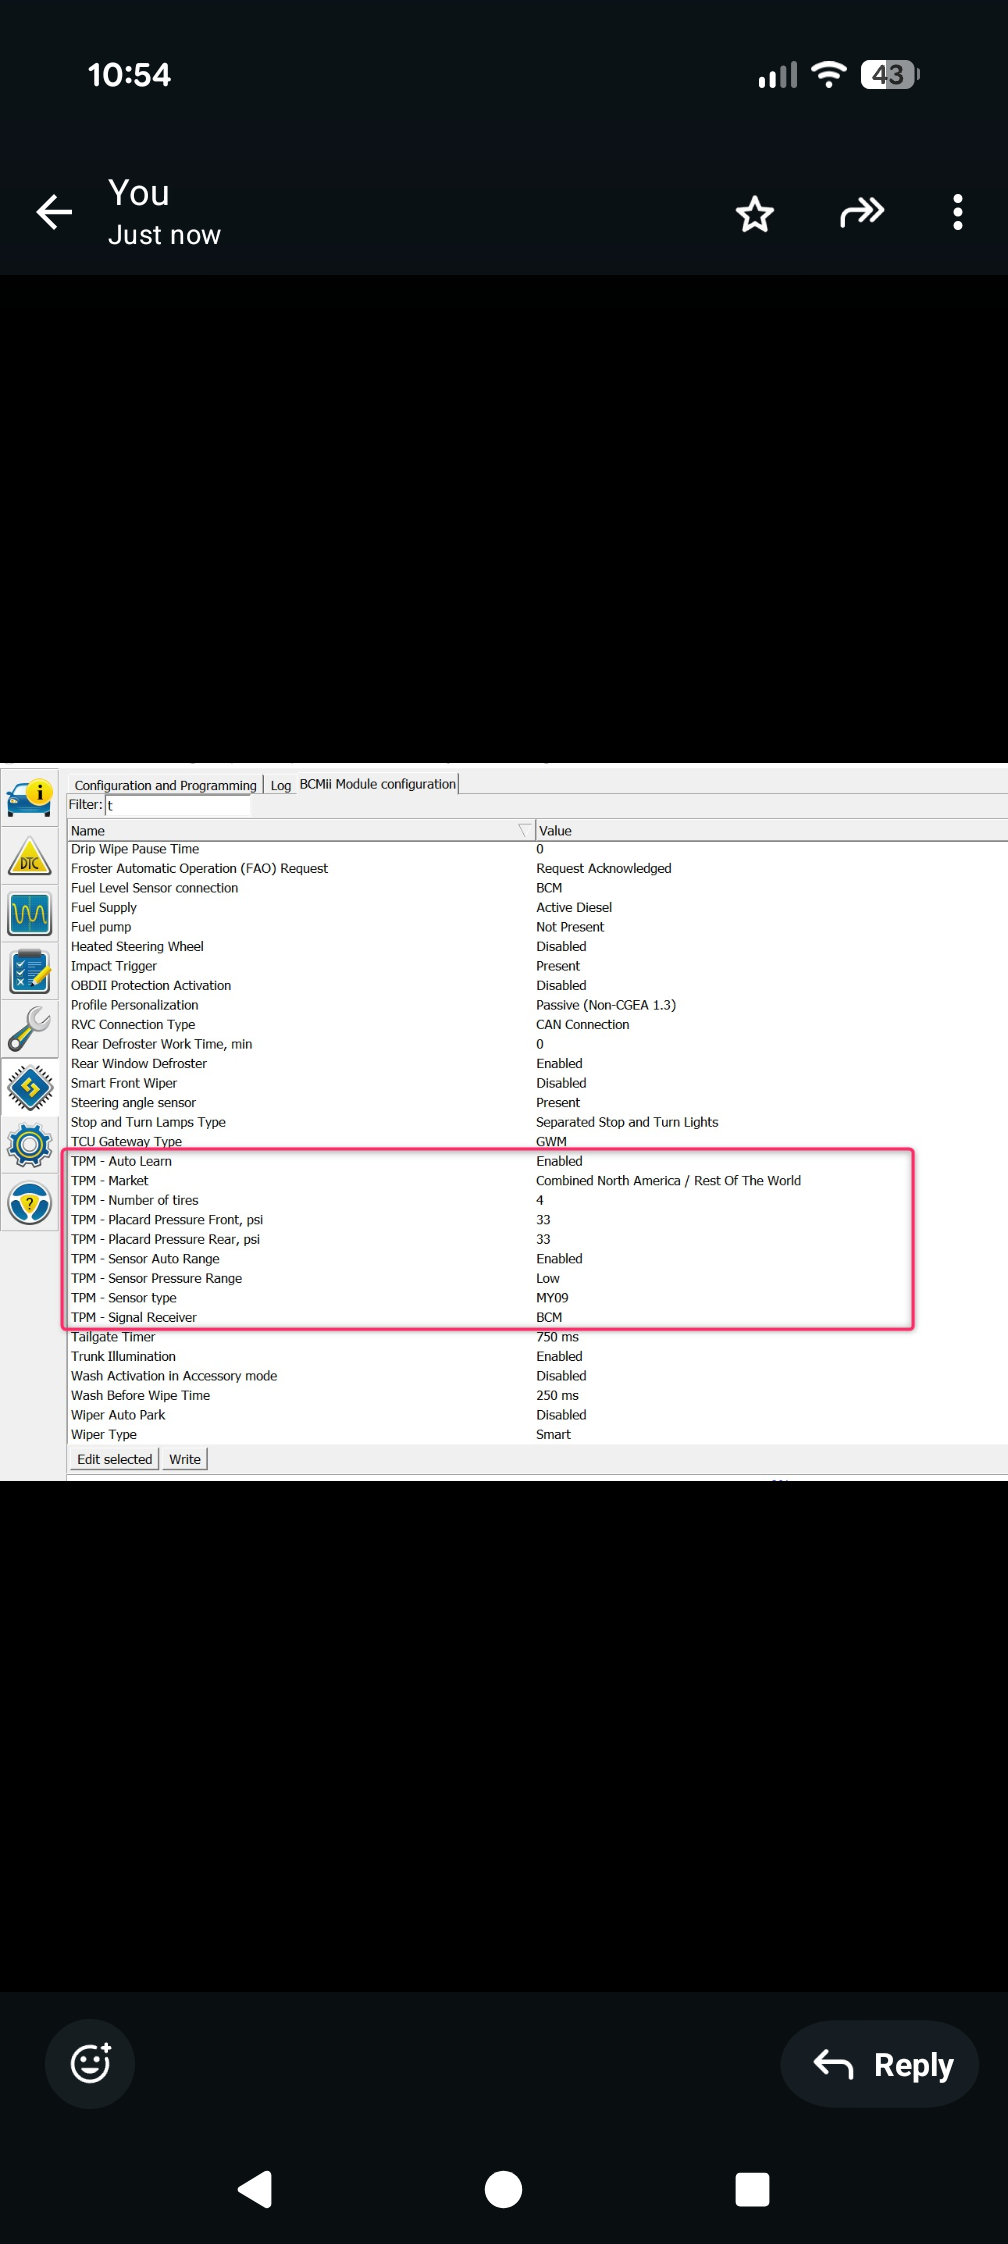Screen dimensions: 1008x2244
Task: Open the chip module configuration icon
Action: click(x=30, y=1087)
